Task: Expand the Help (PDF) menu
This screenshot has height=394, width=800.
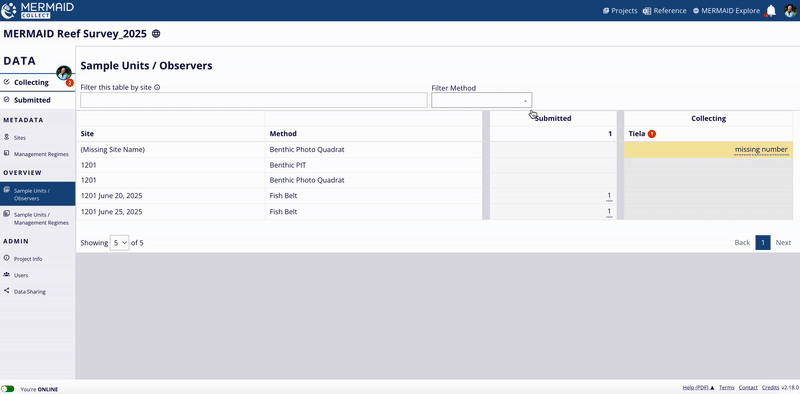Action: click(x=698, y=388)
